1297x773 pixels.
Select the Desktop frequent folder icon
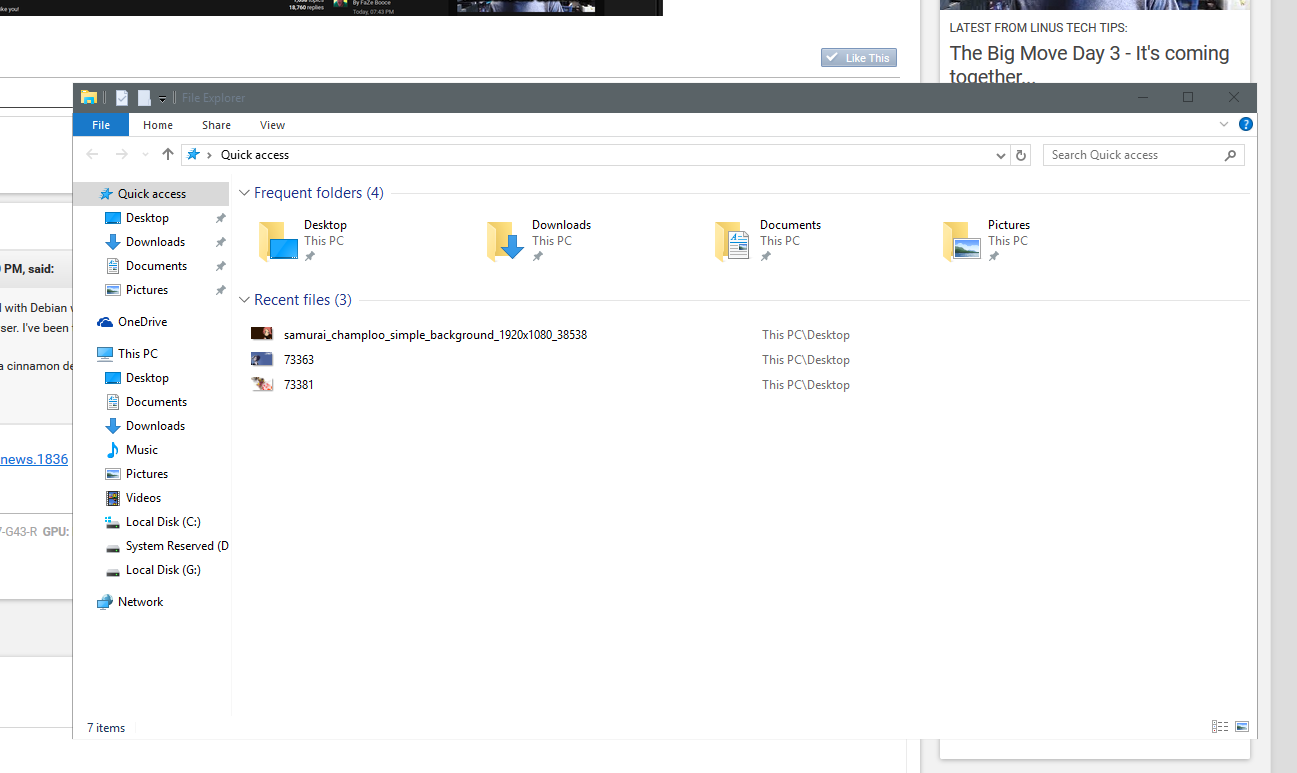(x=279, y=241)
